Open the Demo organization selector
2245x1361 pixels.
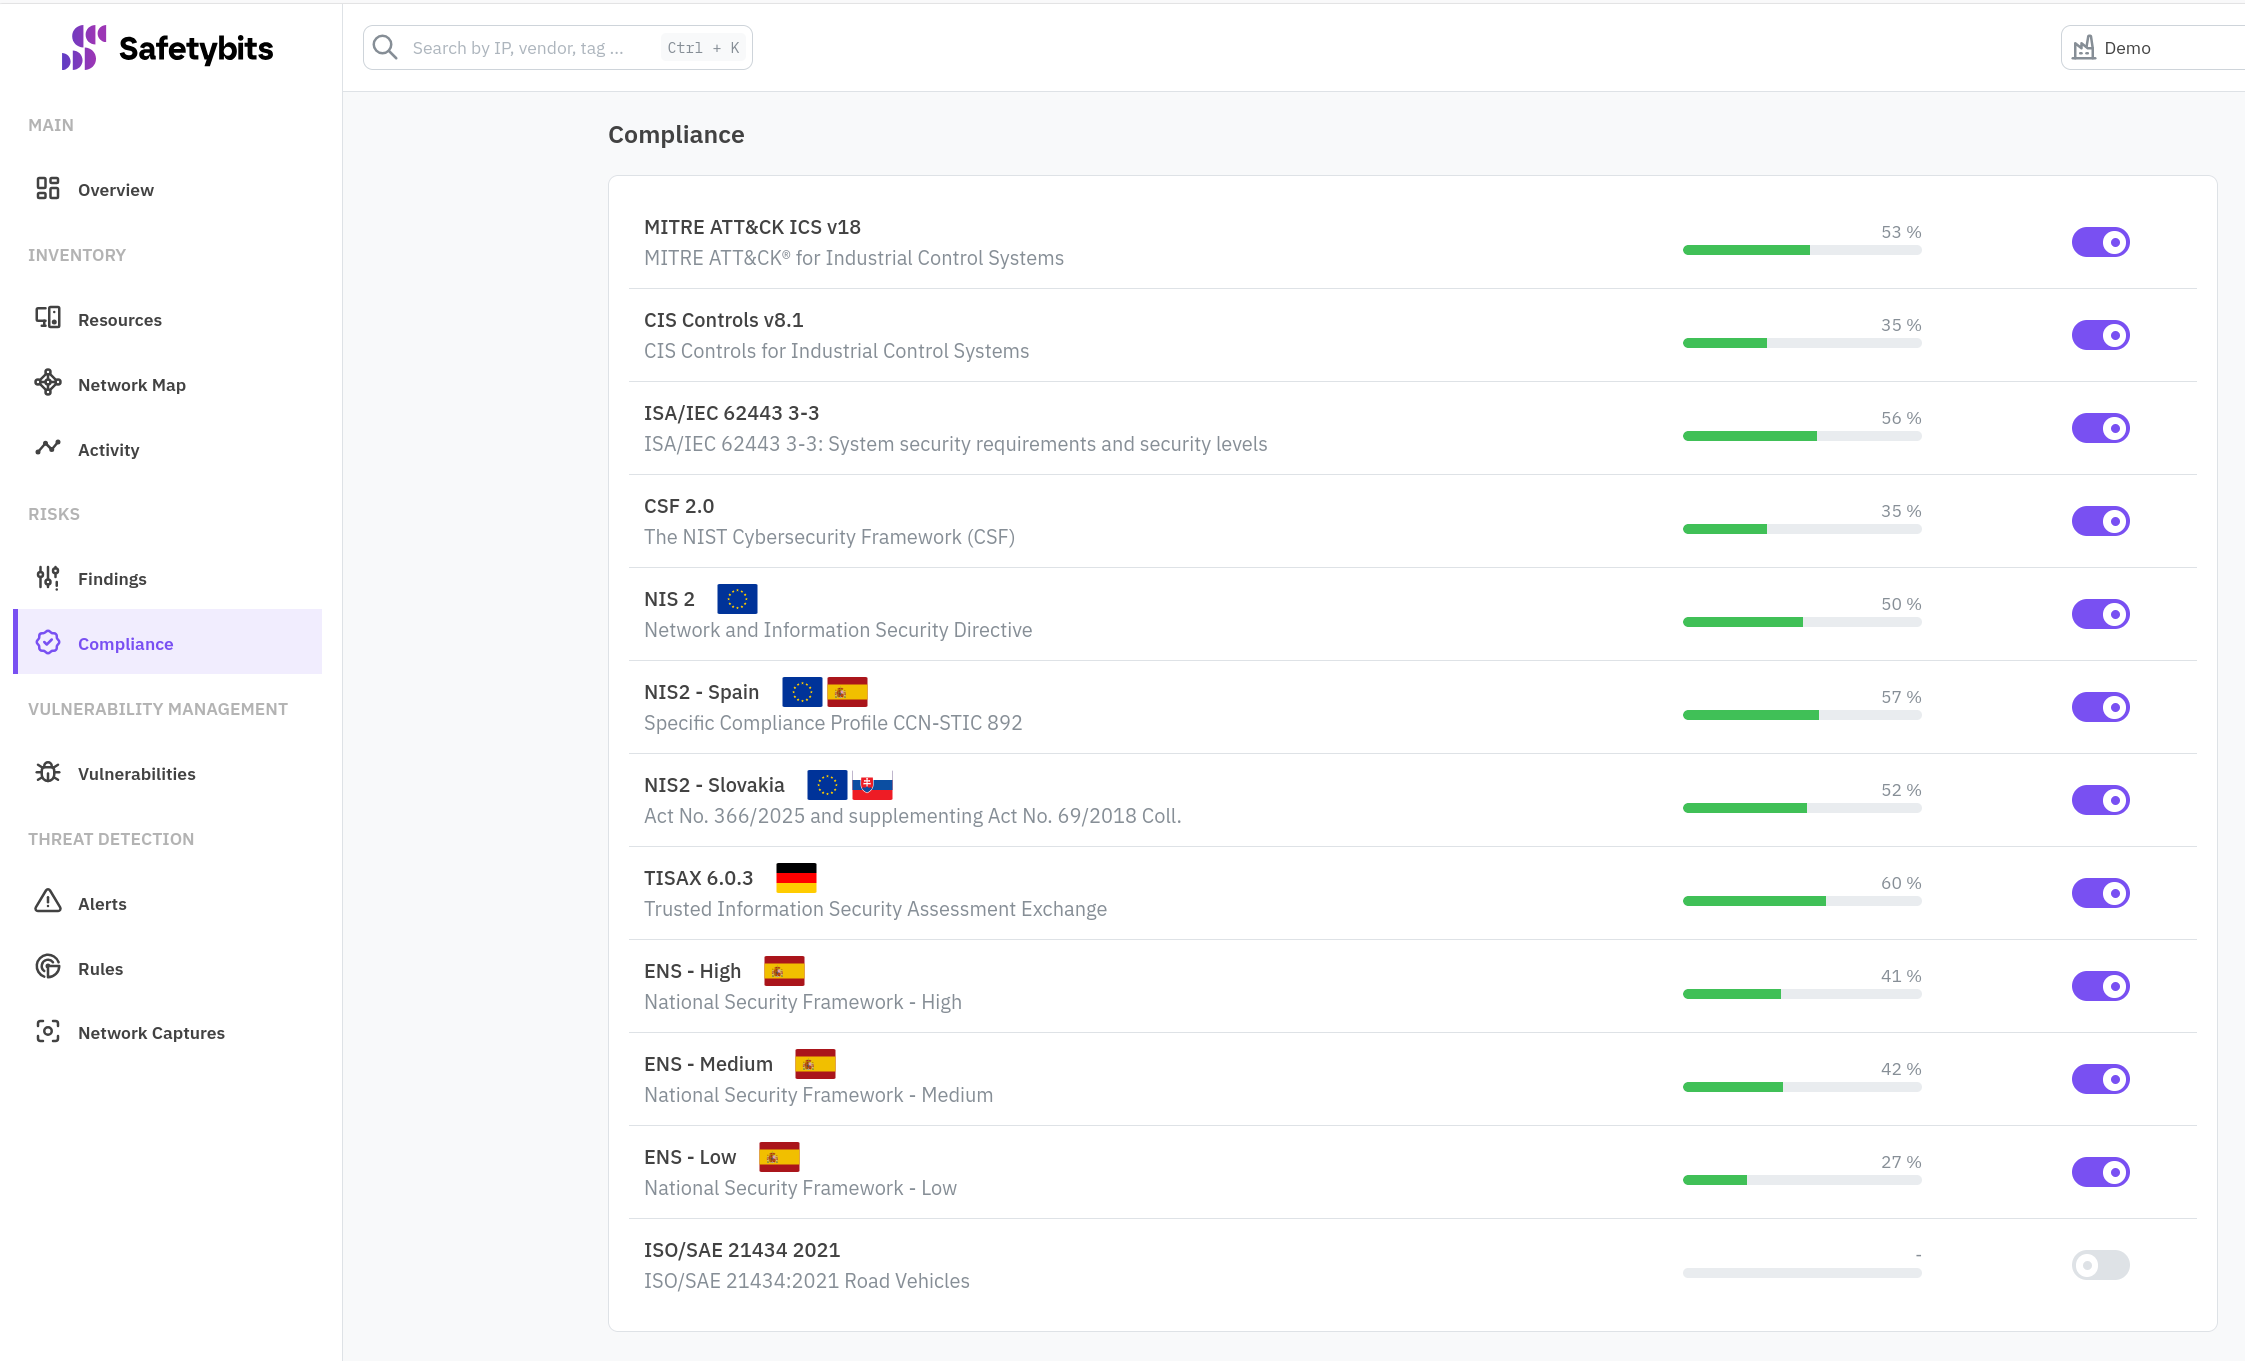pos(2152,47)
